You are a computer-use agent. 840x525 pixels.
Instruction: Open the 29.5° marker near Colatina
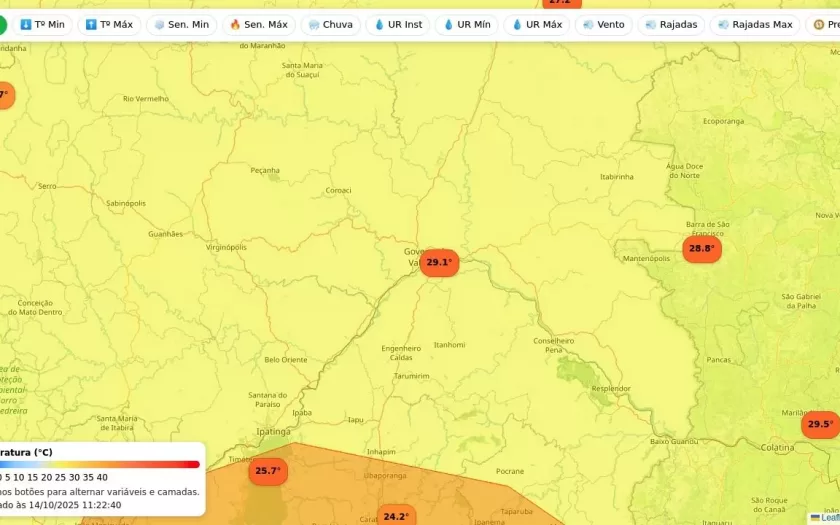[x=820, y=425]
